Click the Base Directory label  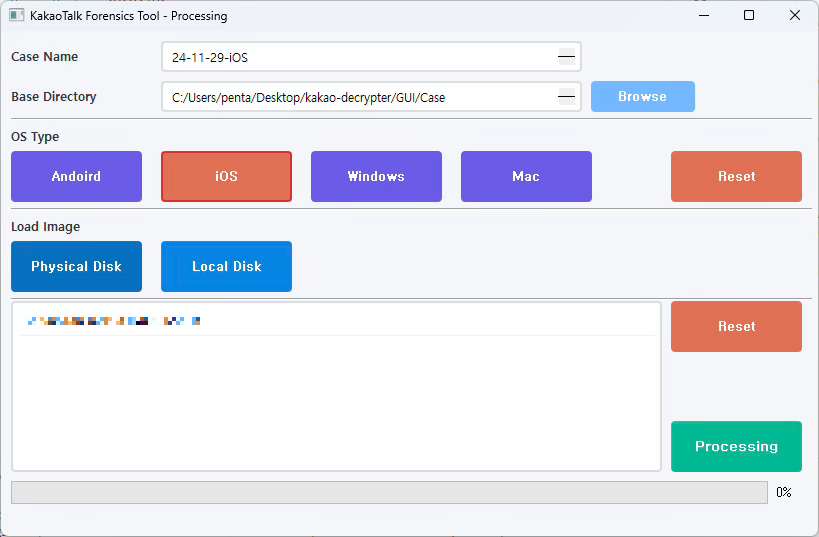(x=54, y=97)
